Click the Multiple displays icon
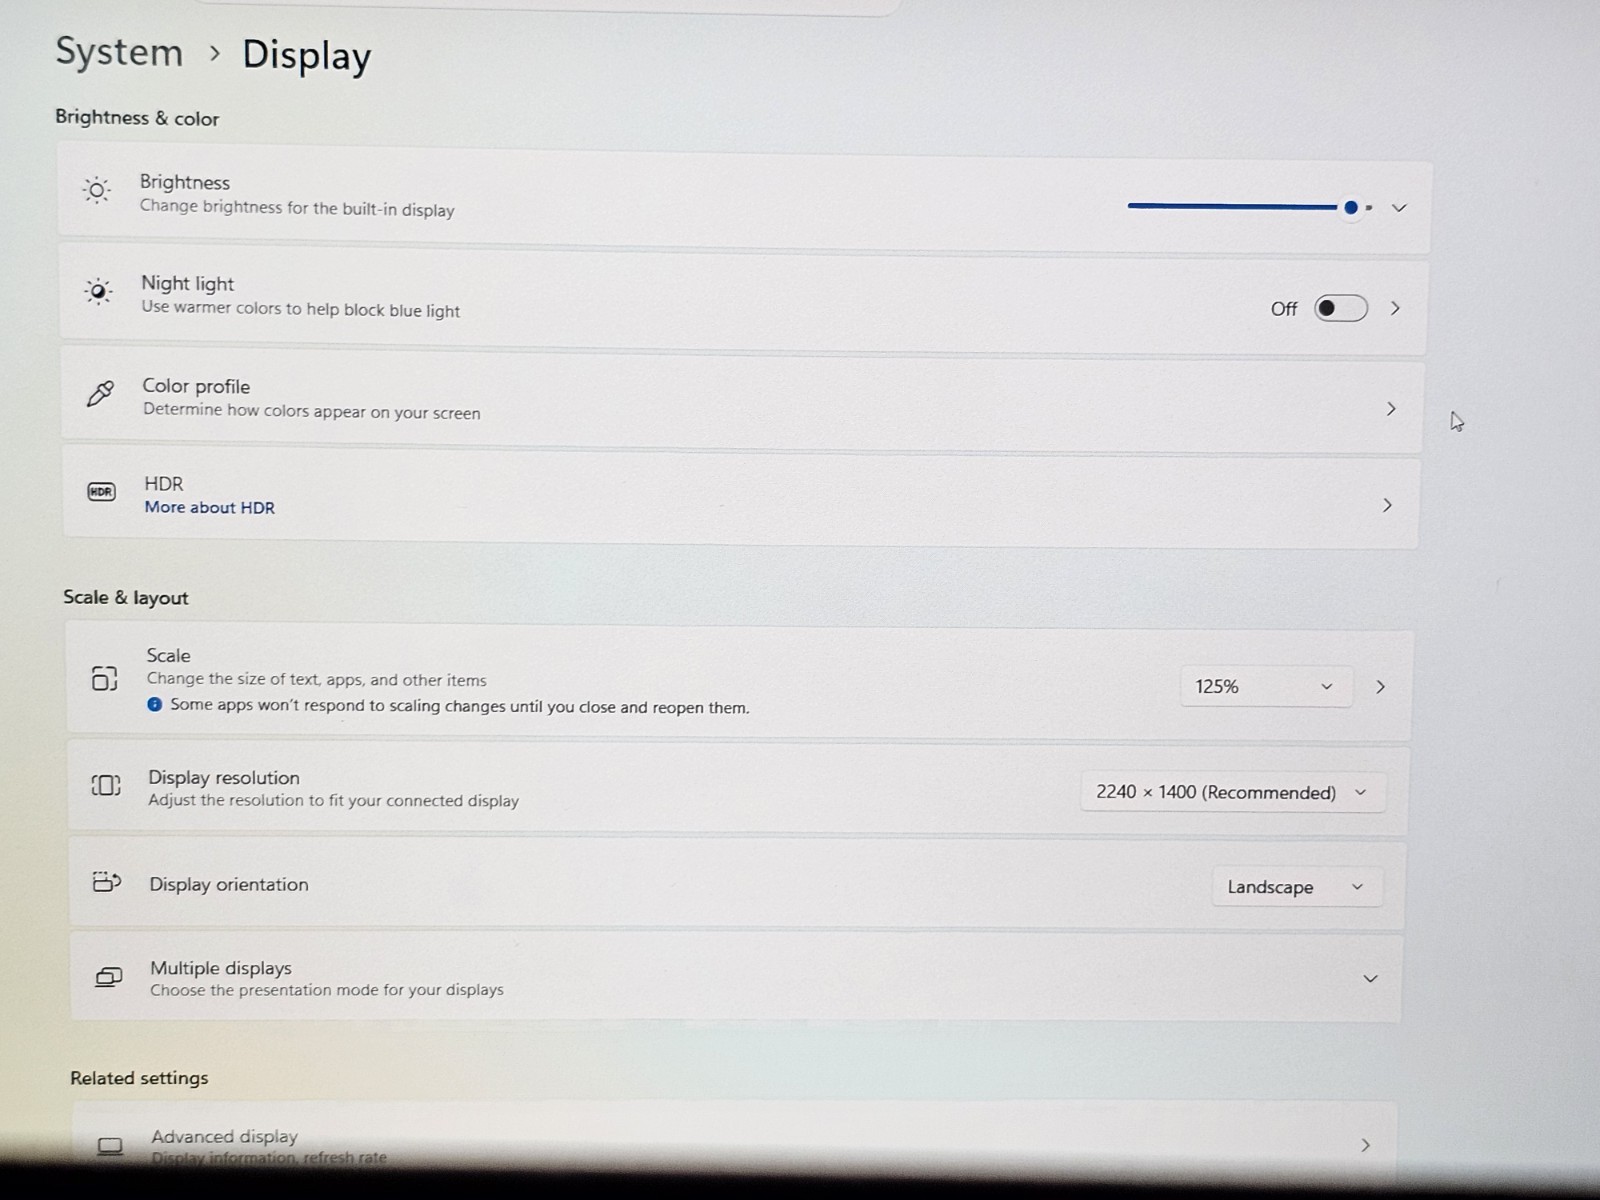1600x1200 pixels. pyautogui.click(x=108, y=977)
